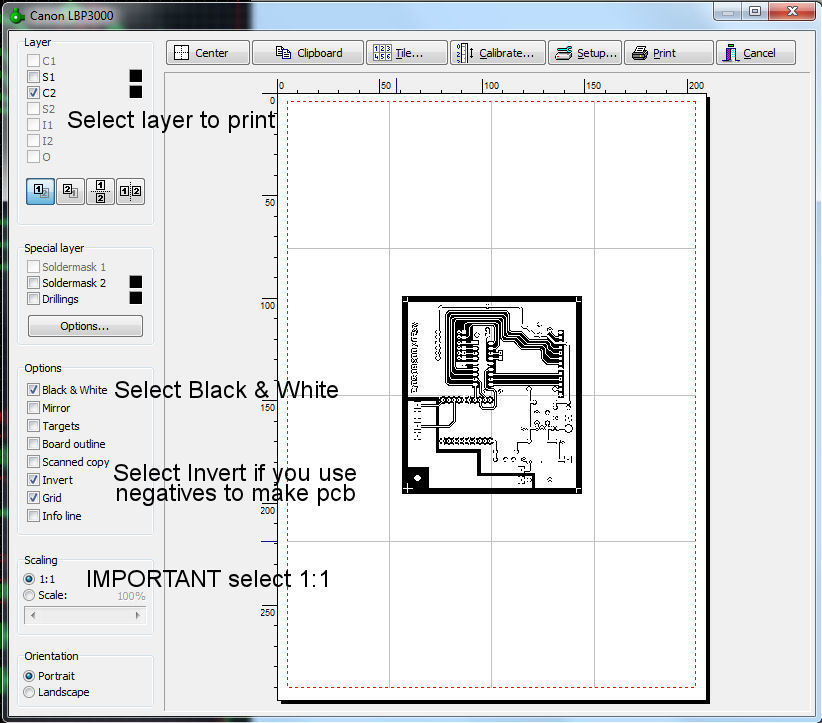Toggle the I1 layer checkbox

pos(34,125)
